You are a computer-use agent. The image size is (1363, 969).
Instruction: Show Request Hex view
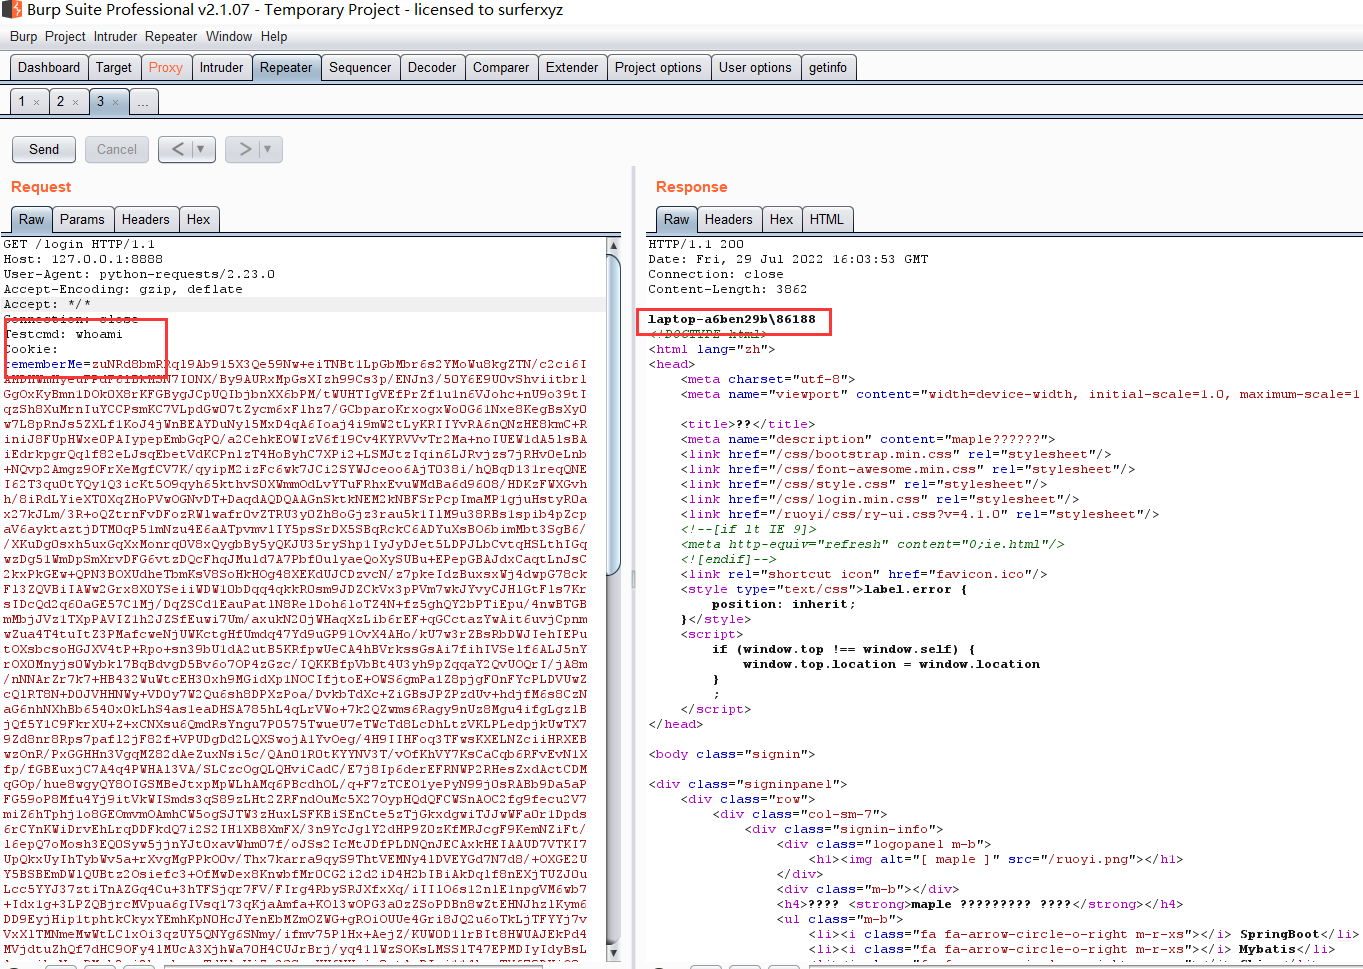click(199, 220)
